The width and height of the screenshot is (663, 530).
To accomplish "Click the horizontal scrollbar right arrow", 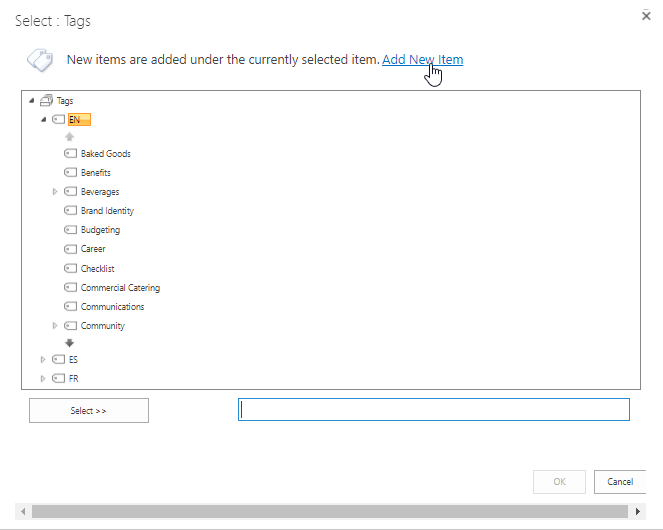I will click(x=638, y=511).
